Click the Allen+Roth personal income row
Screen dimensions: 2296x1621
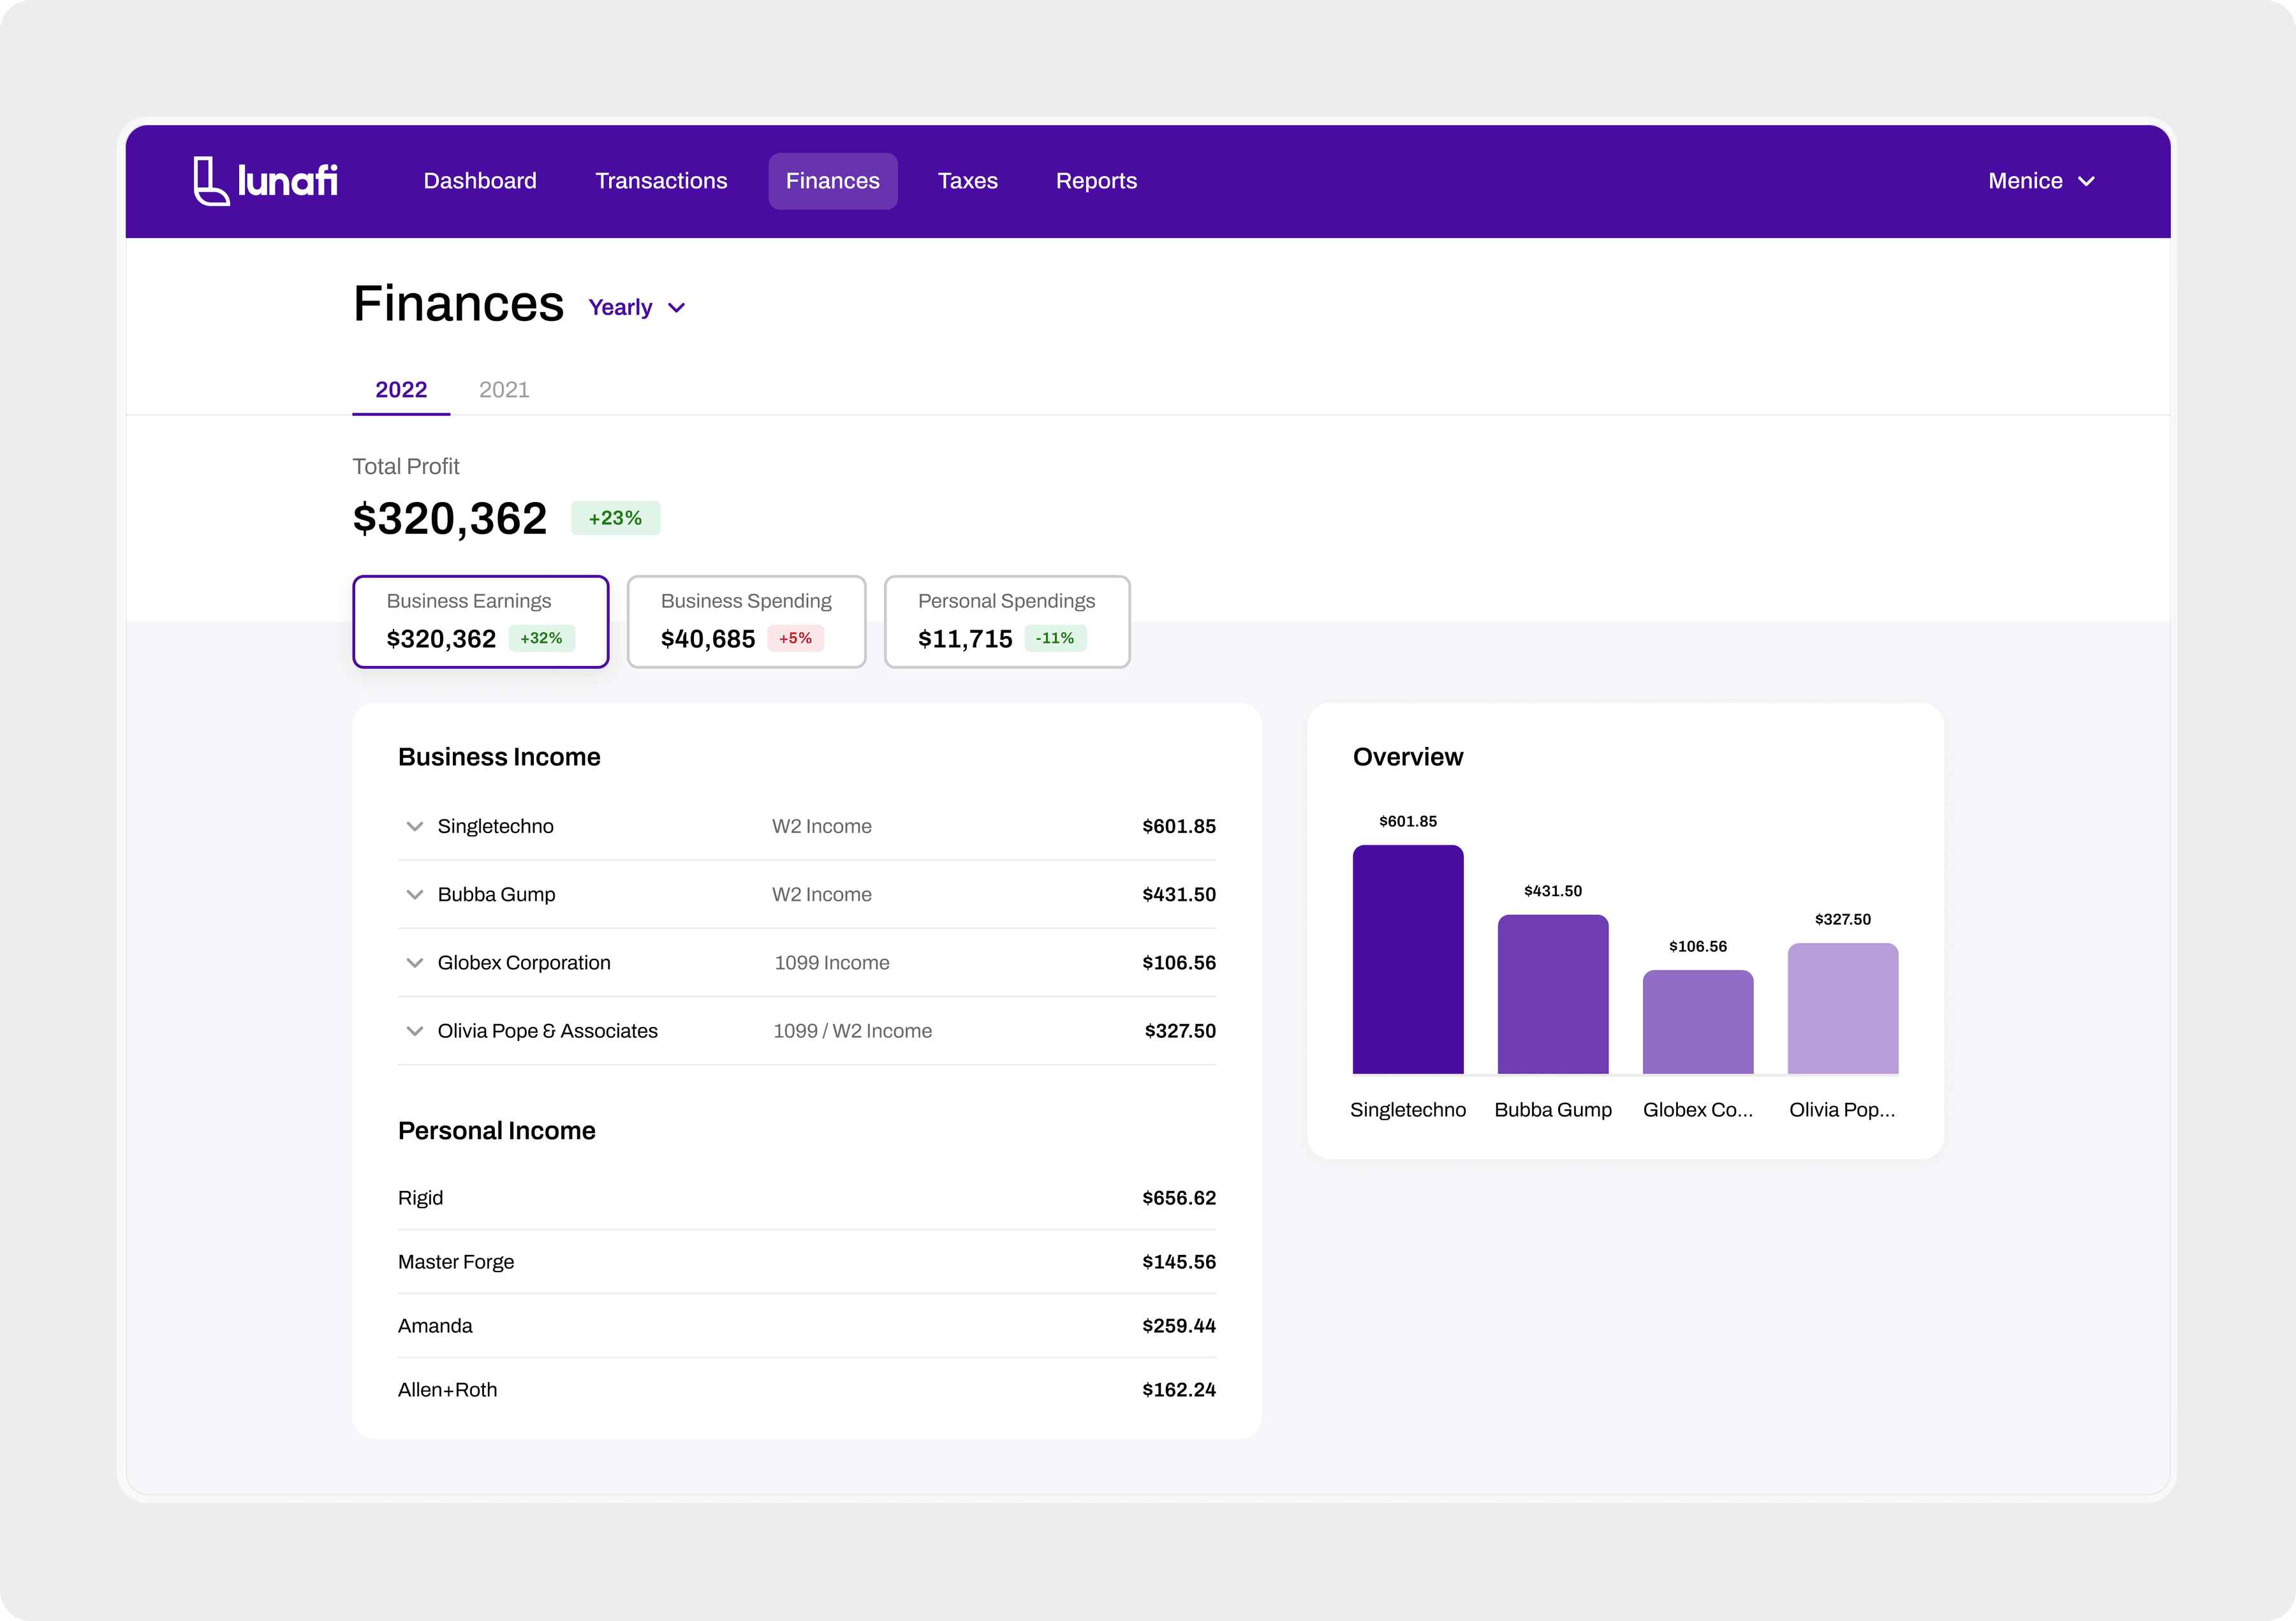click(x=807, y=1390)
